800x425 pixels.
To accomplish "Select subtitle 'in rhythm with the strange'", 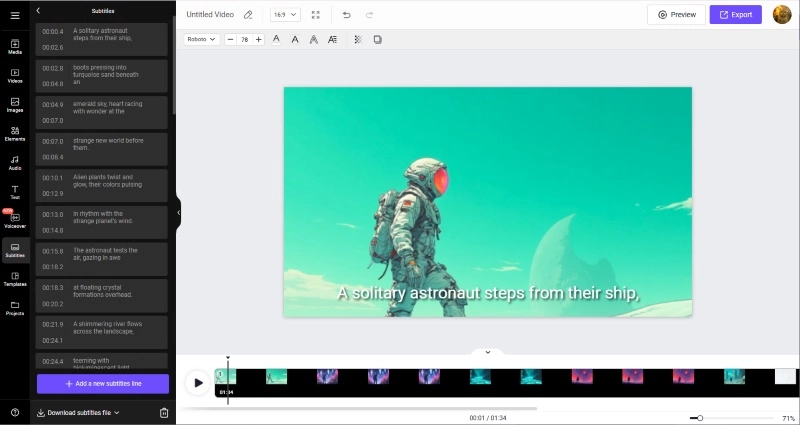I will click(x=102, y=222).
